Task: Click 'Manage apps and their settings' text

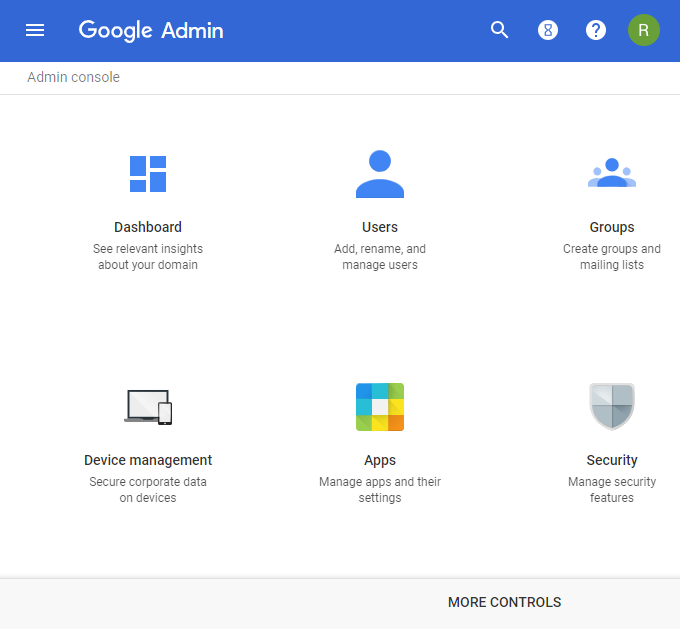Action: pyautogui.click(x=380, y=490)
